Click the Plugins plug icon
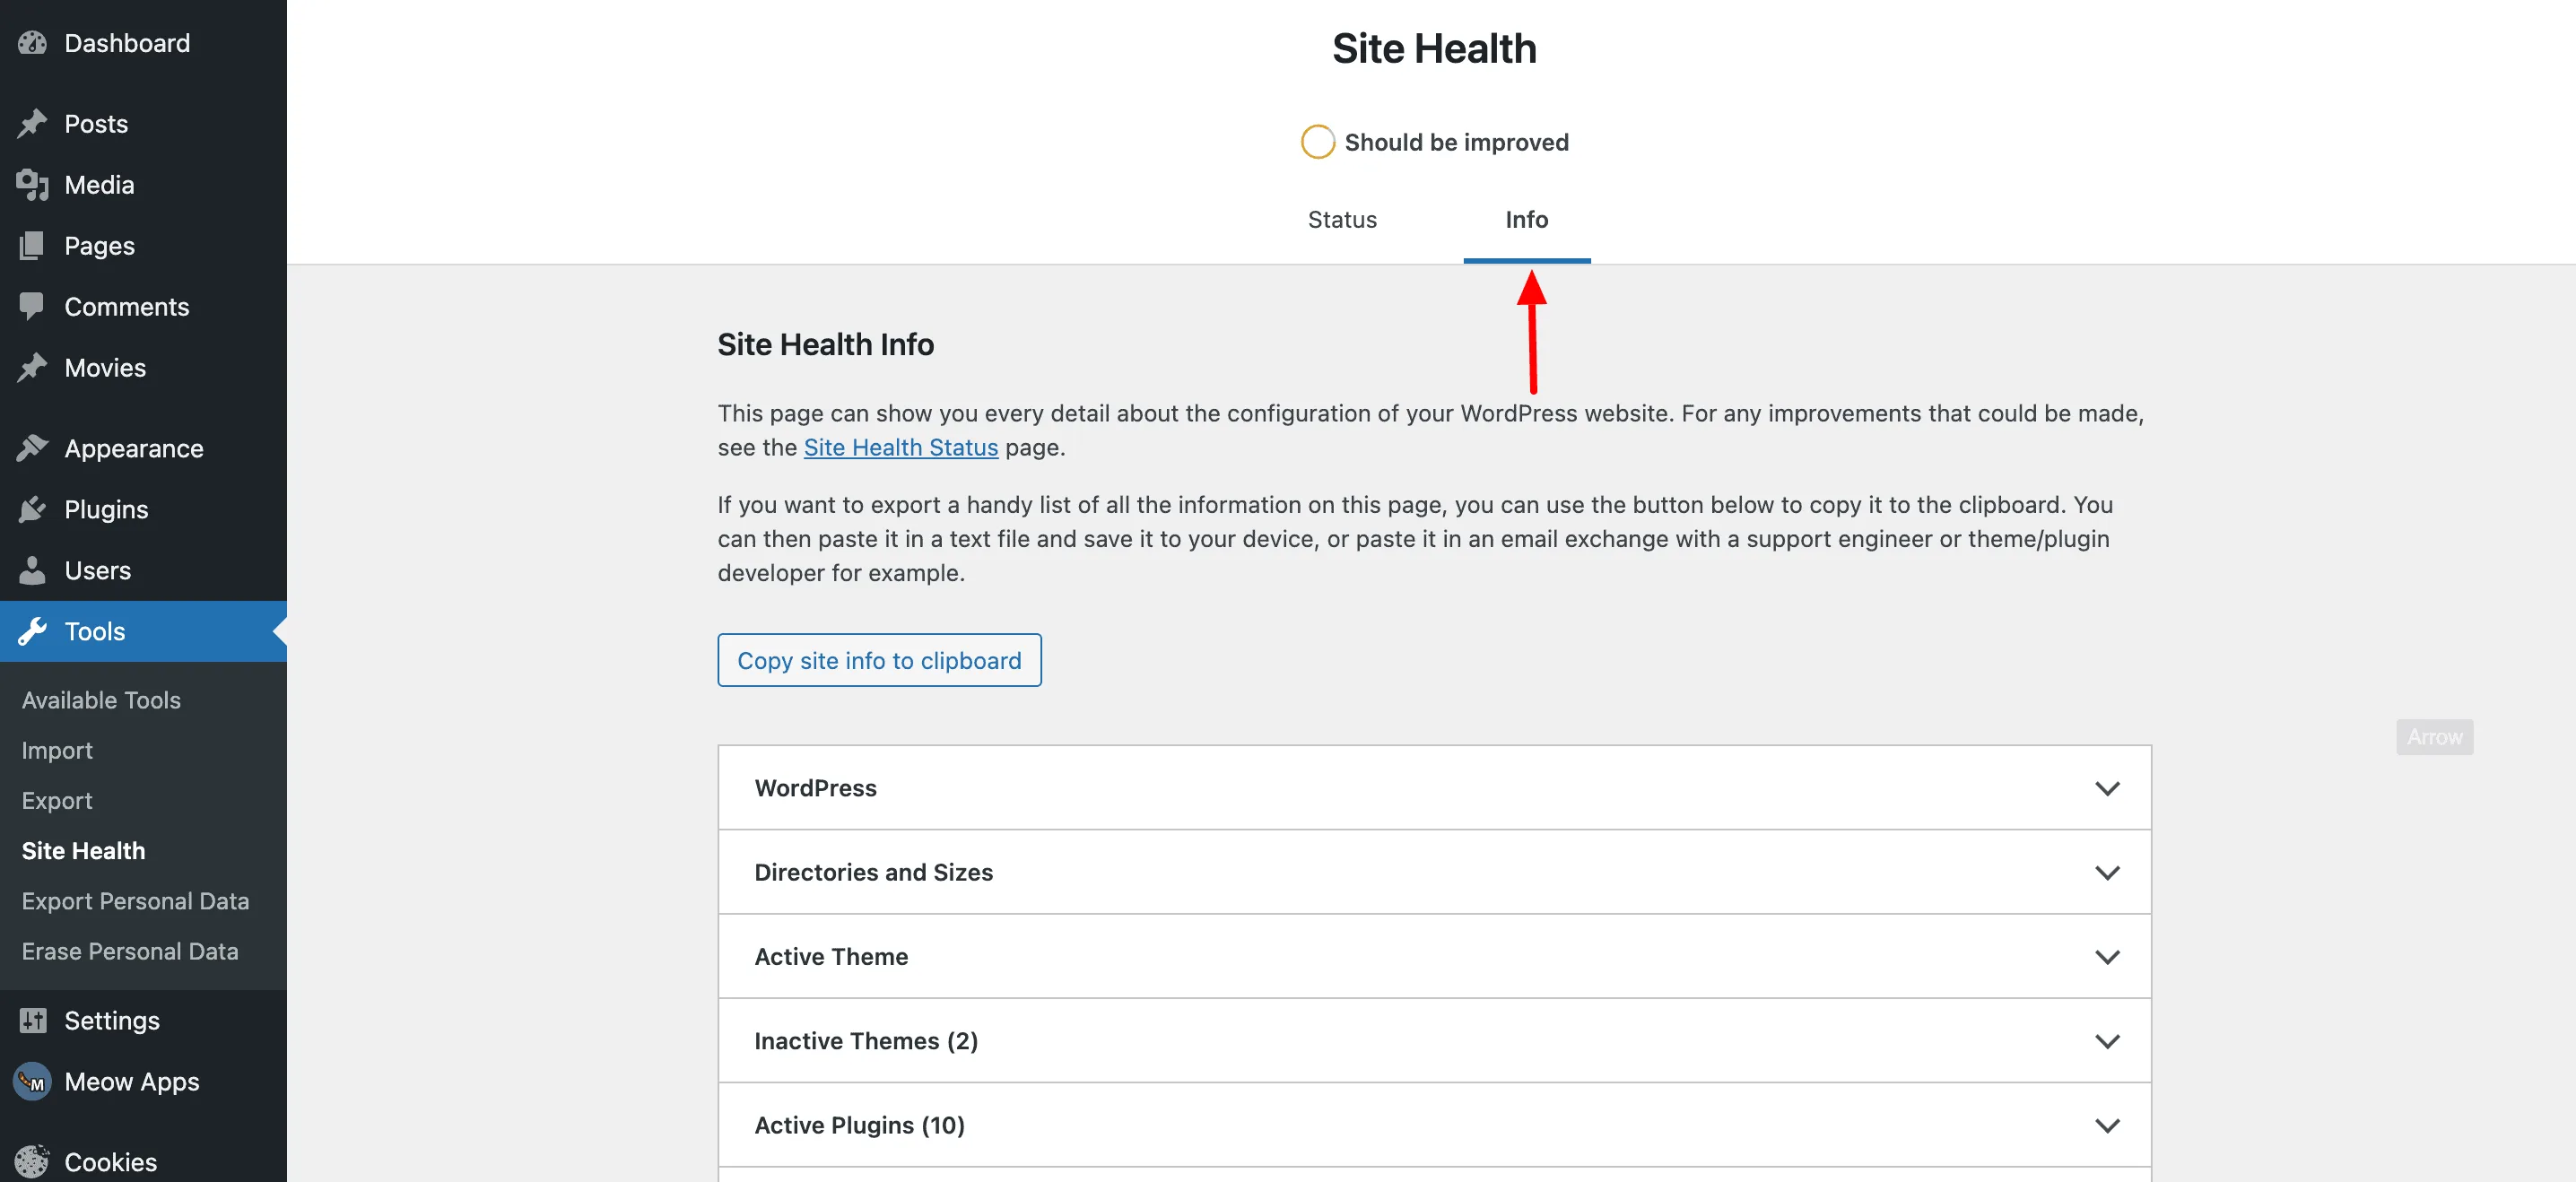Viewport: 2576px width, 1182px height. point(32,509)
